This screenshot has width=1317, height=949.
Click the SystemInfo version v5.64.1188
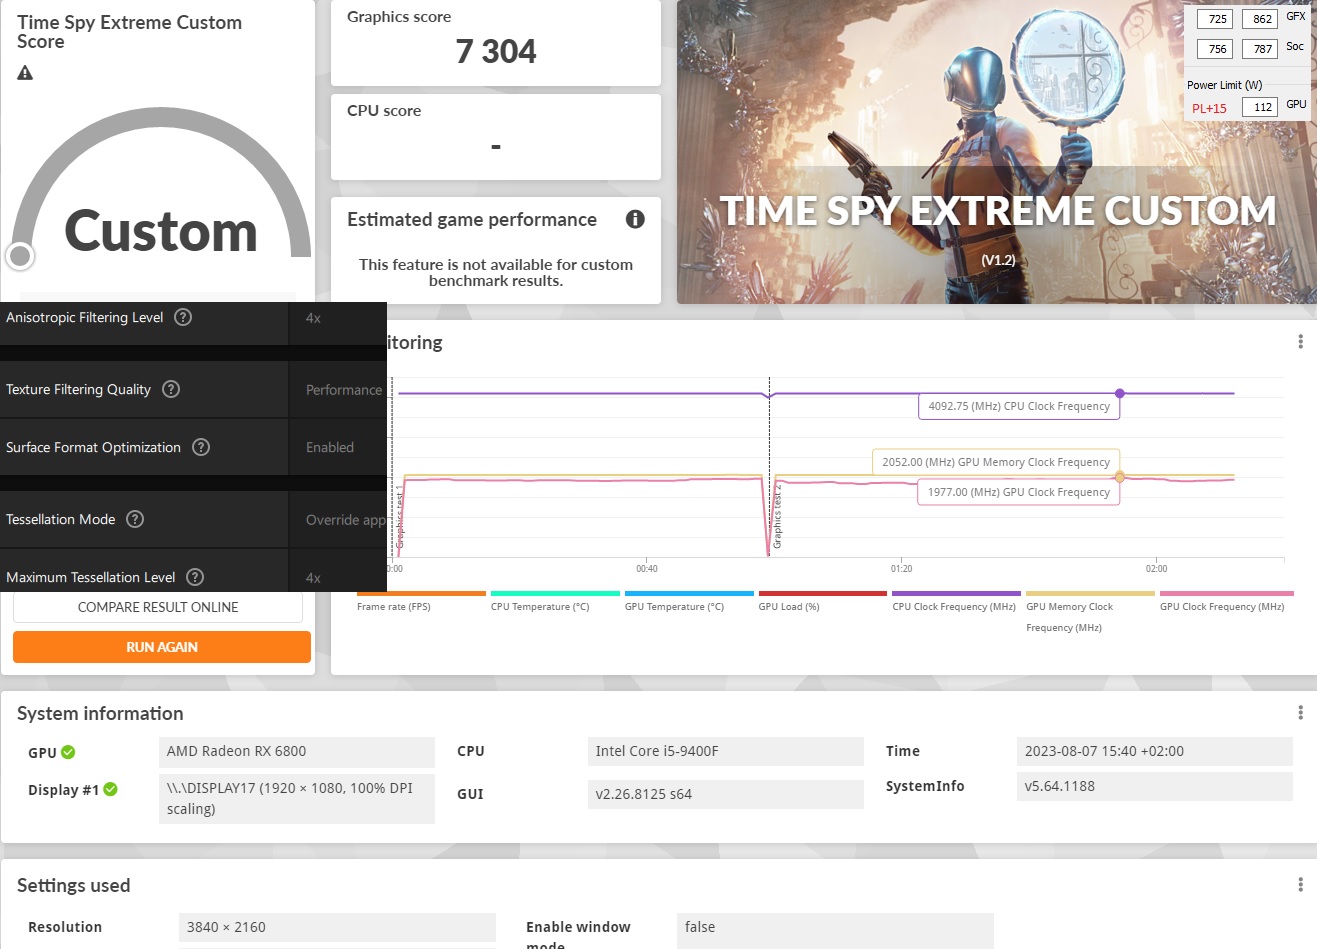pyautogui.click(x=1155, y=786)
